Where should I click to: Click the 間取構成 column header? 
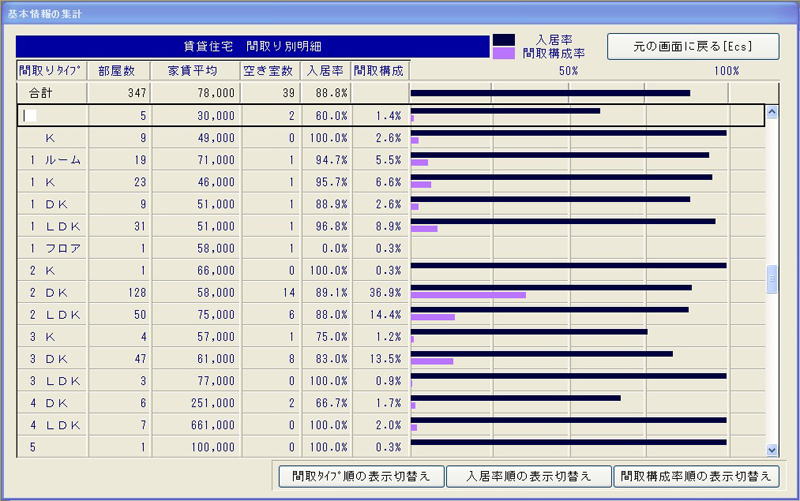click(380, 71)
